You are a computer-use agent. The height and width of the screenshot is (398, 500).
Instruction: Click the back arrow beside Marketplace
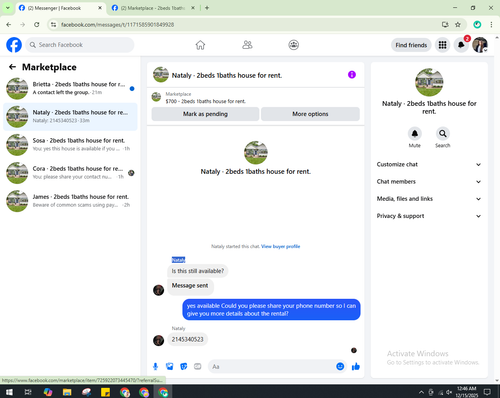click(x=12, y=67)
